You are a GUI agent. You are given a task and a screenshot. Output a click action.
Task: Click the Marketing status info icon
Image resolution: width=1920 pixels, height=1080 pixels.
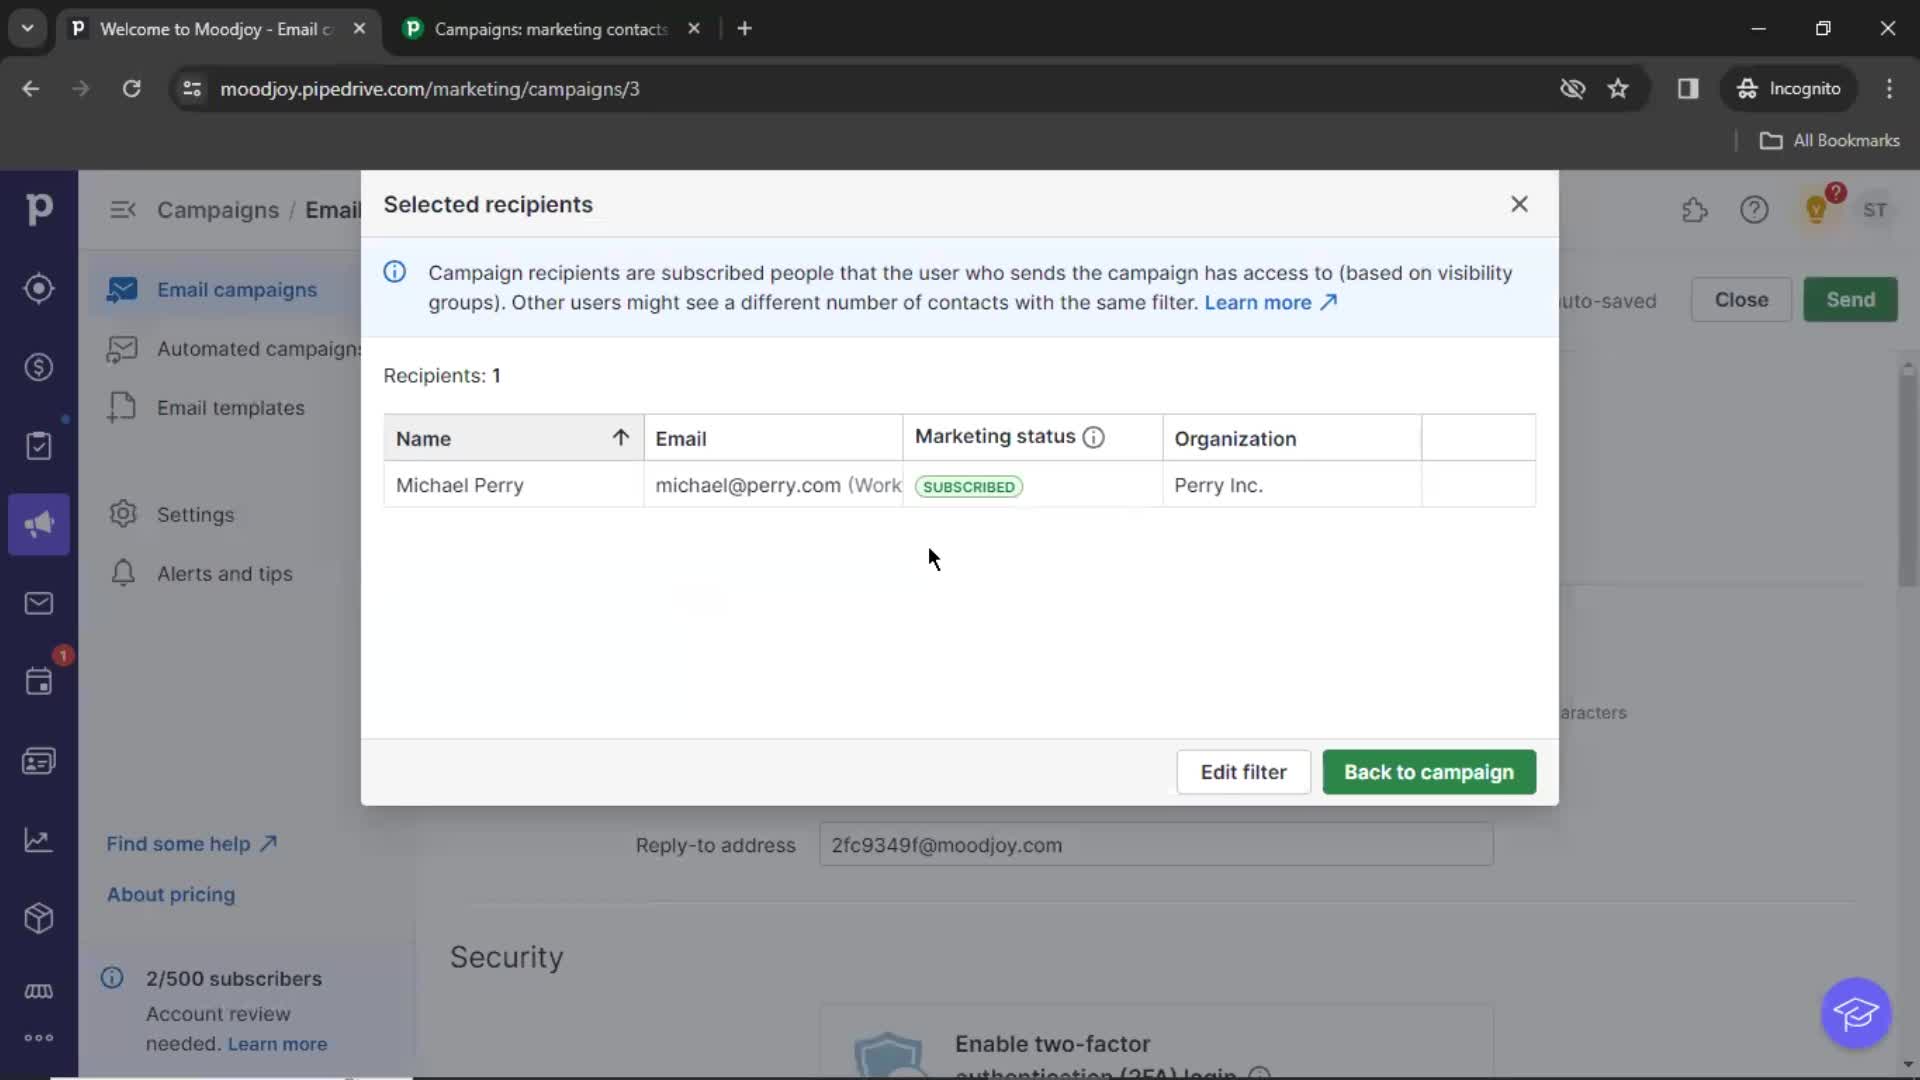click(x=1094, y=437)
